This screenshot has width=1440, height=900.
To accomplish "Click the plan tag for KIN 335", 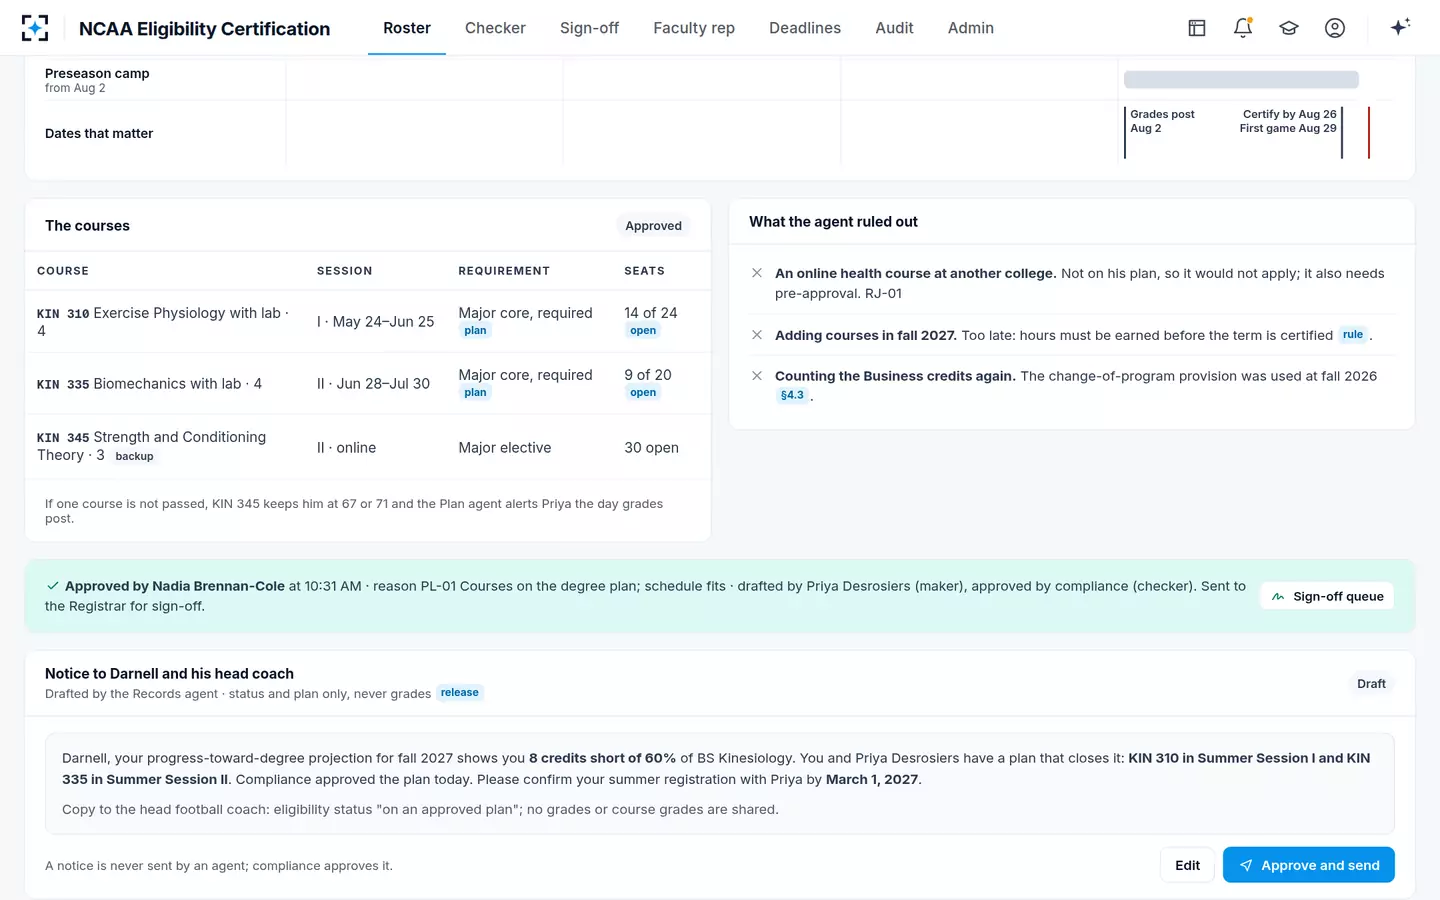I will point(475,393).
